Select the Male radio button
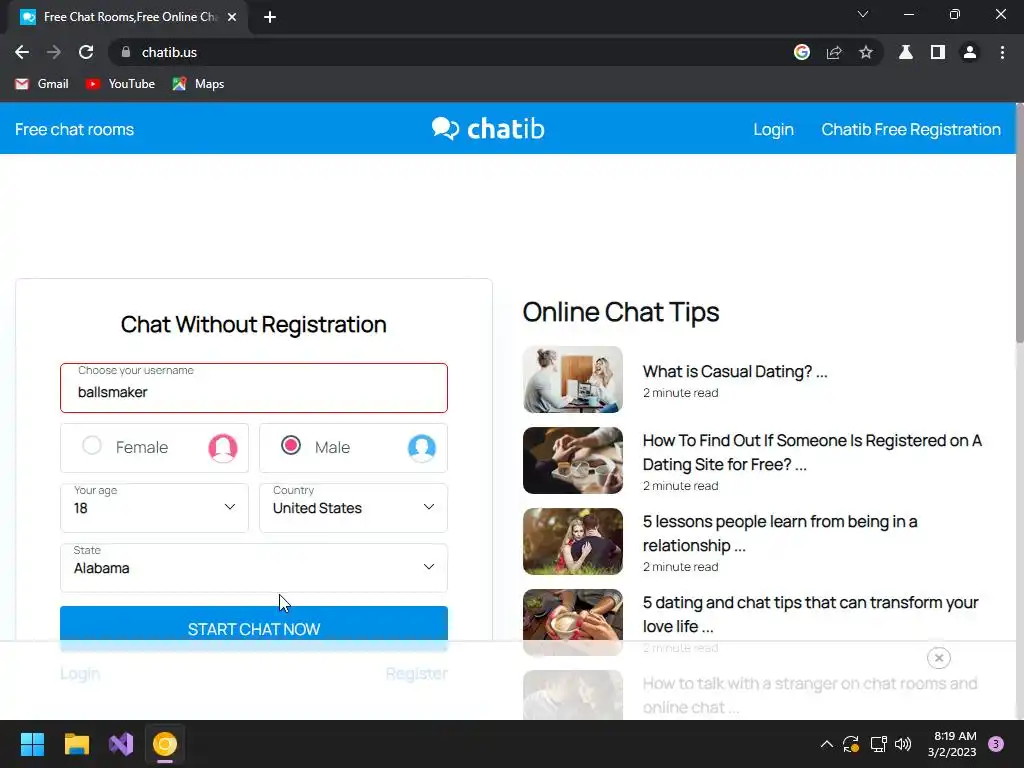Image resolution: width=1024 pixels, height=768 pixels. [291, 445]
